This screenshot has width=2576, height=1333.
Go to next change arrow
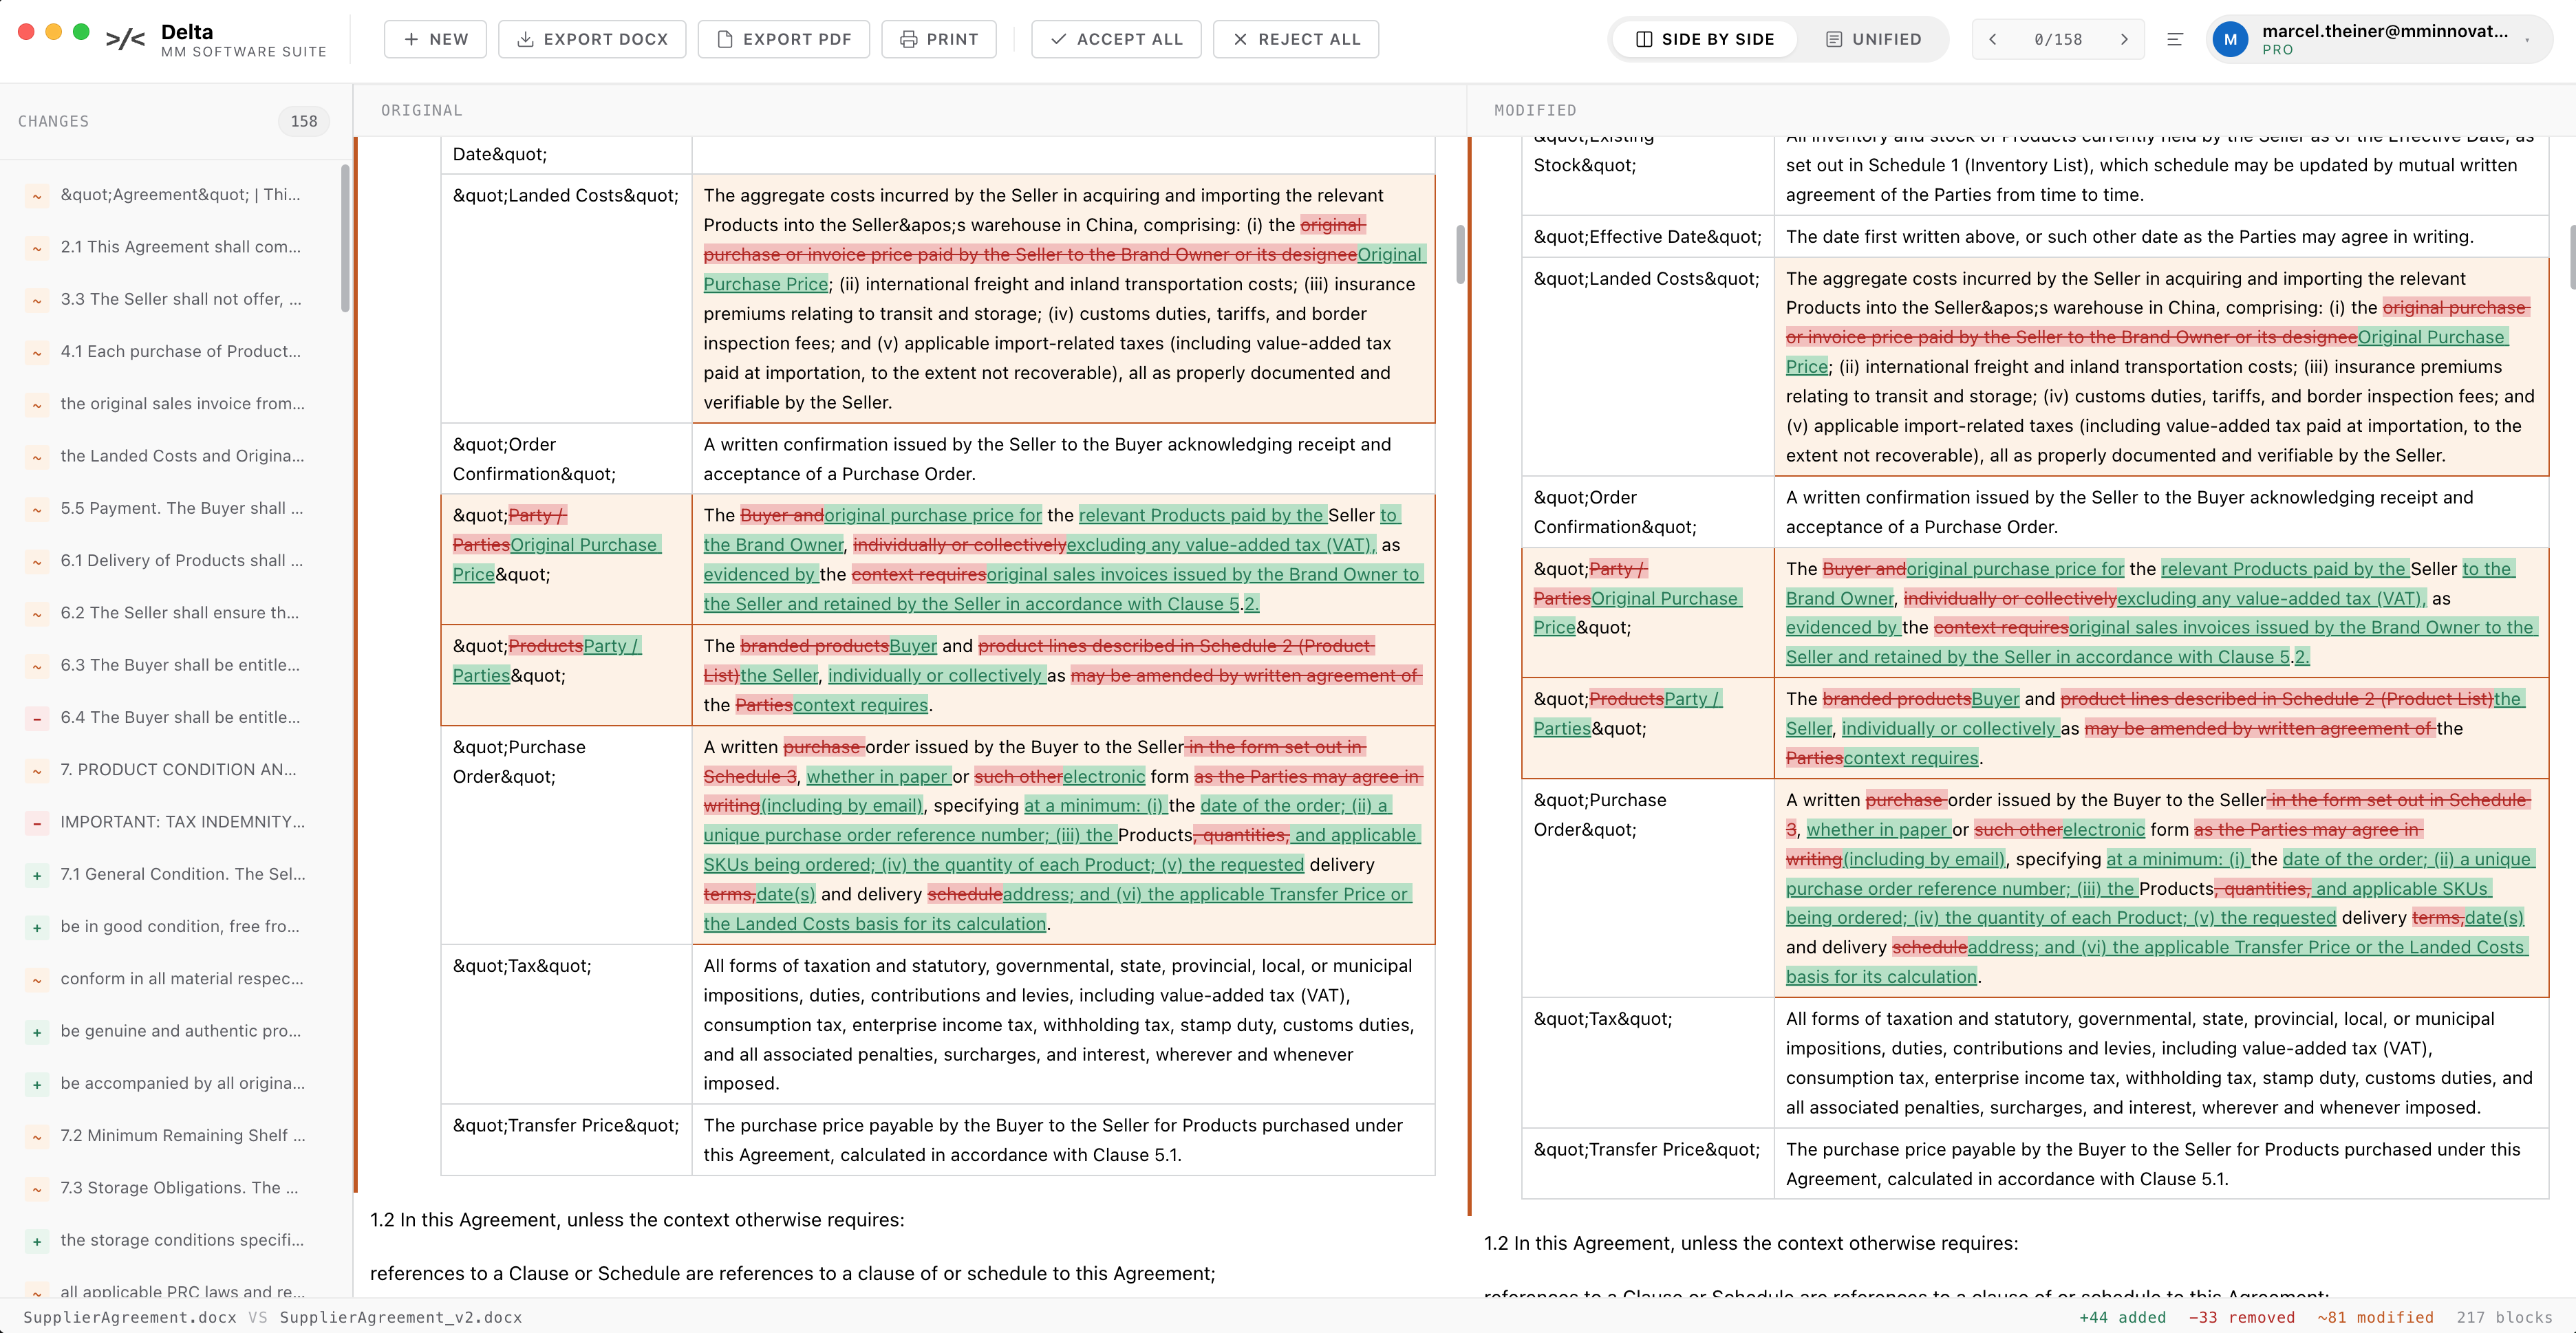click(x=2124, y=39)
